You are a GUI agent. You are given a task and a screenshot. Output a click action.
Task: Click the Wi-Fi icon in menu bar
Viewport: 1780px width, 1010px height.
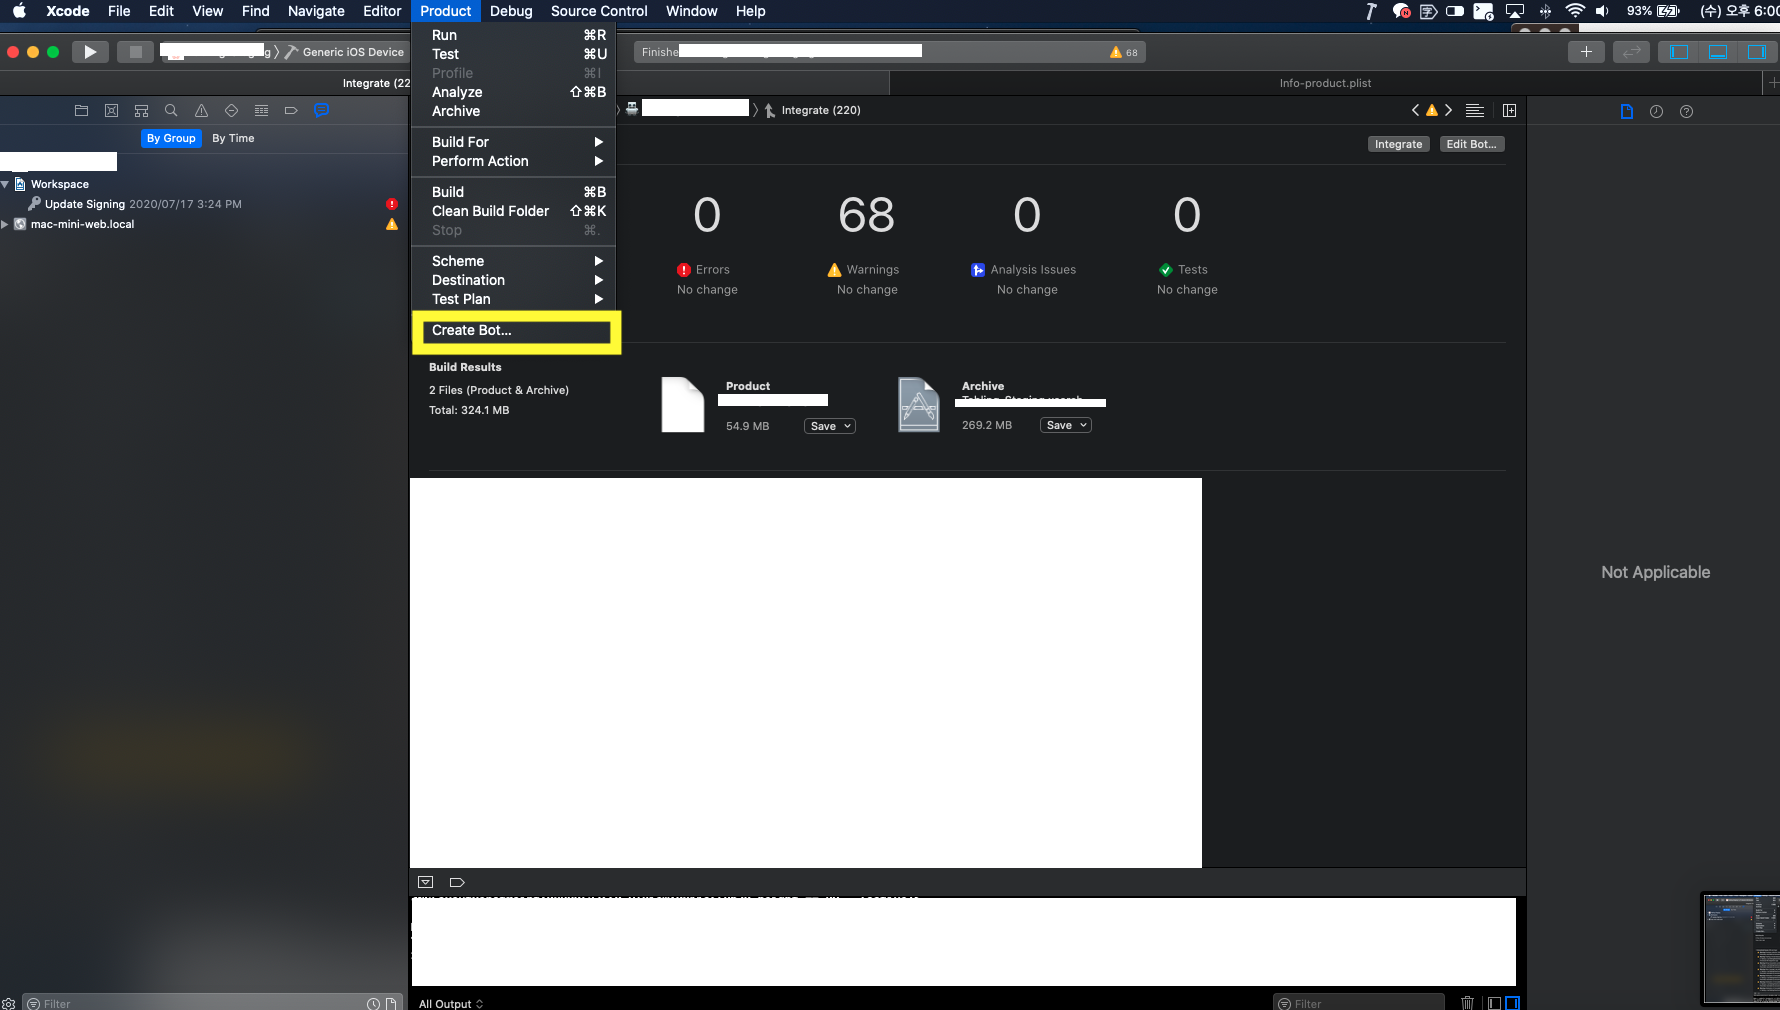coord(1575,11)
